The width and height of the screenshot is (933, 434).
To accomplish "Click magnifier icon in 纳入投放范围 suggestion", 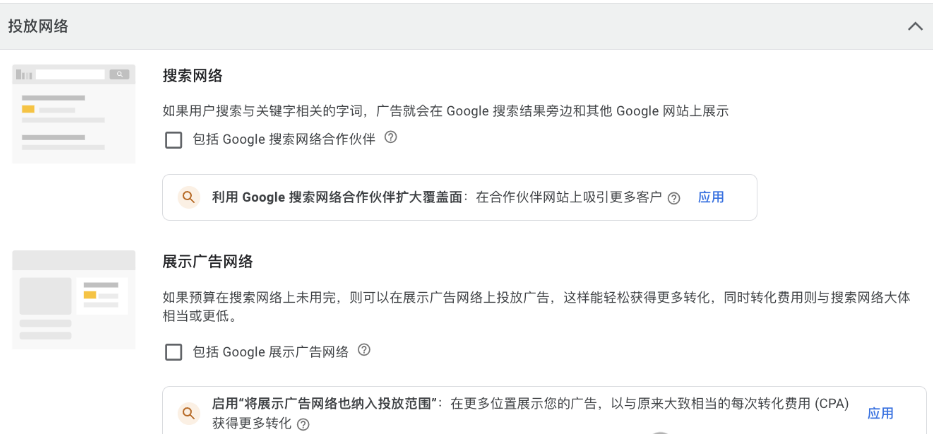I will point(189,413).
